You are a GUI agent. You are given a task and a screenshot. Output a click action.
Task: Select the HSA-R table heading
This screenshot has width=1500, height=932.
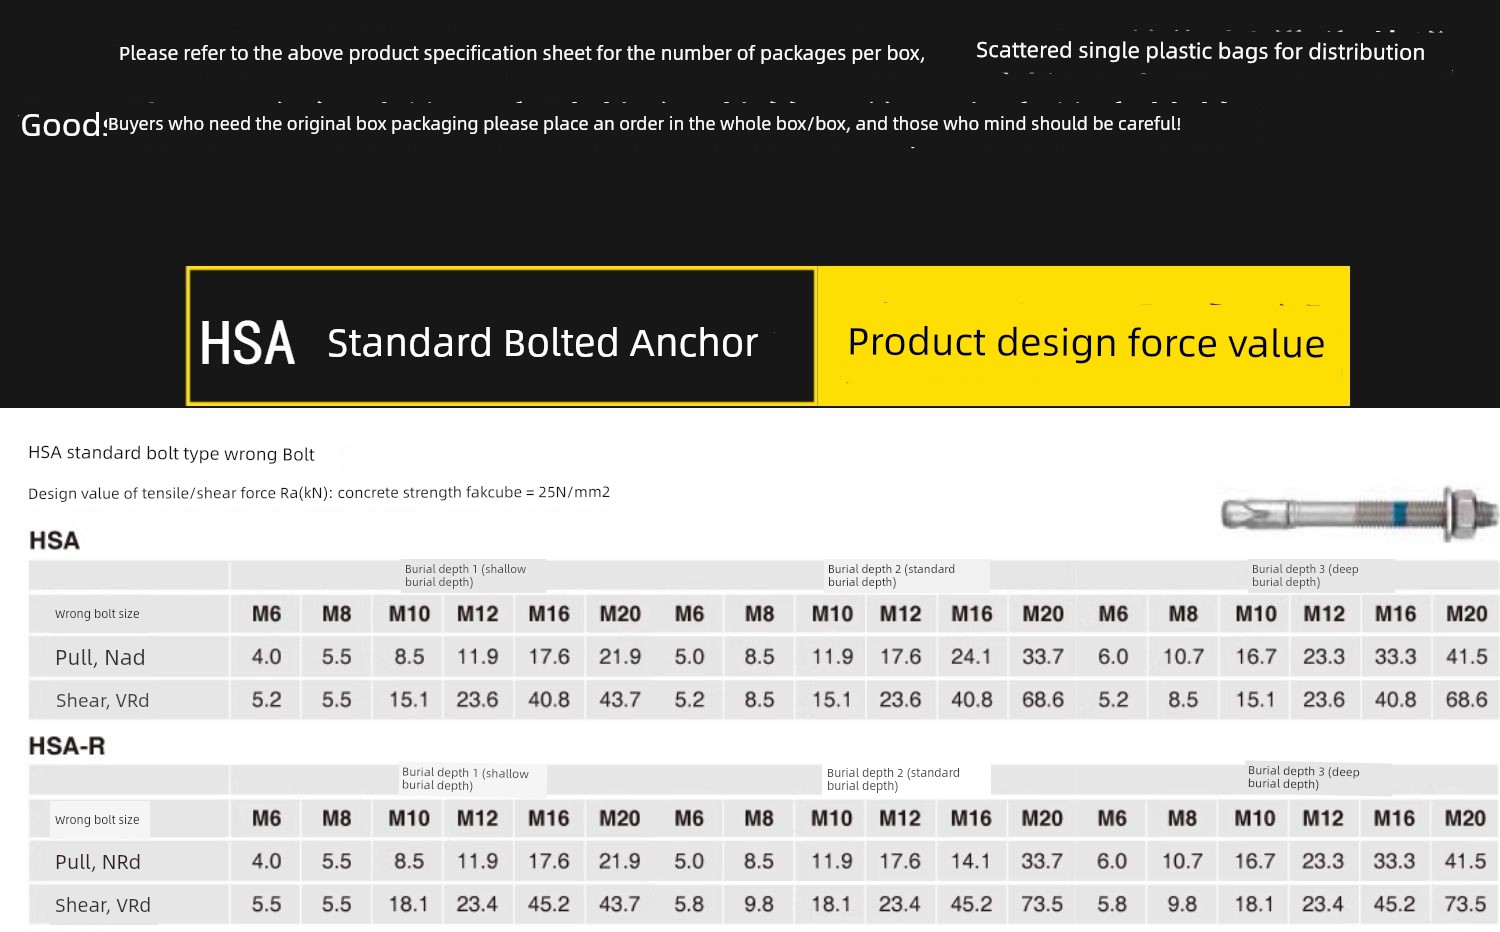point(67,746)
